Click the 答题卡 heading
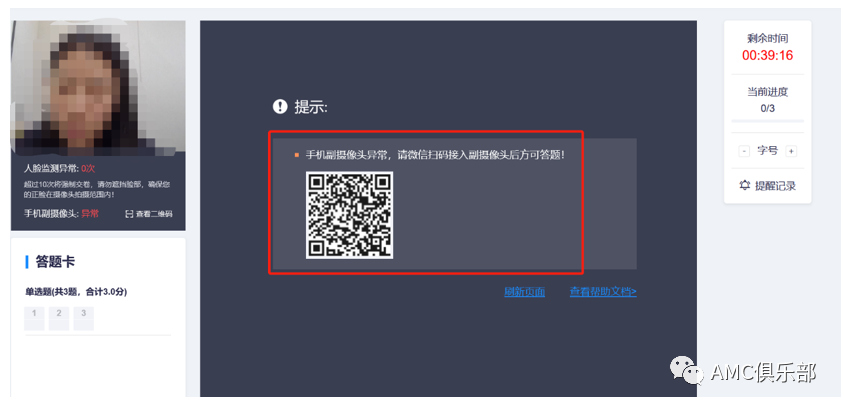The image size is (844, 410). (55, 262)
